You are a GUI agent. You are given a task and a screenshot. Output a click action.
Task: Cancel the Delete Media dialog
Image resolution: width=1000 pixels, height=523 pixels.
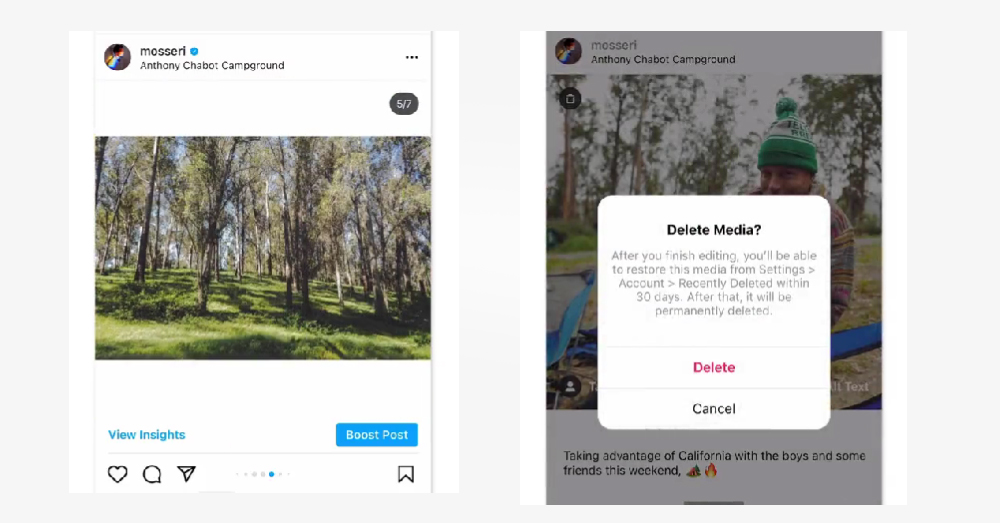click(x=714, y=409)
